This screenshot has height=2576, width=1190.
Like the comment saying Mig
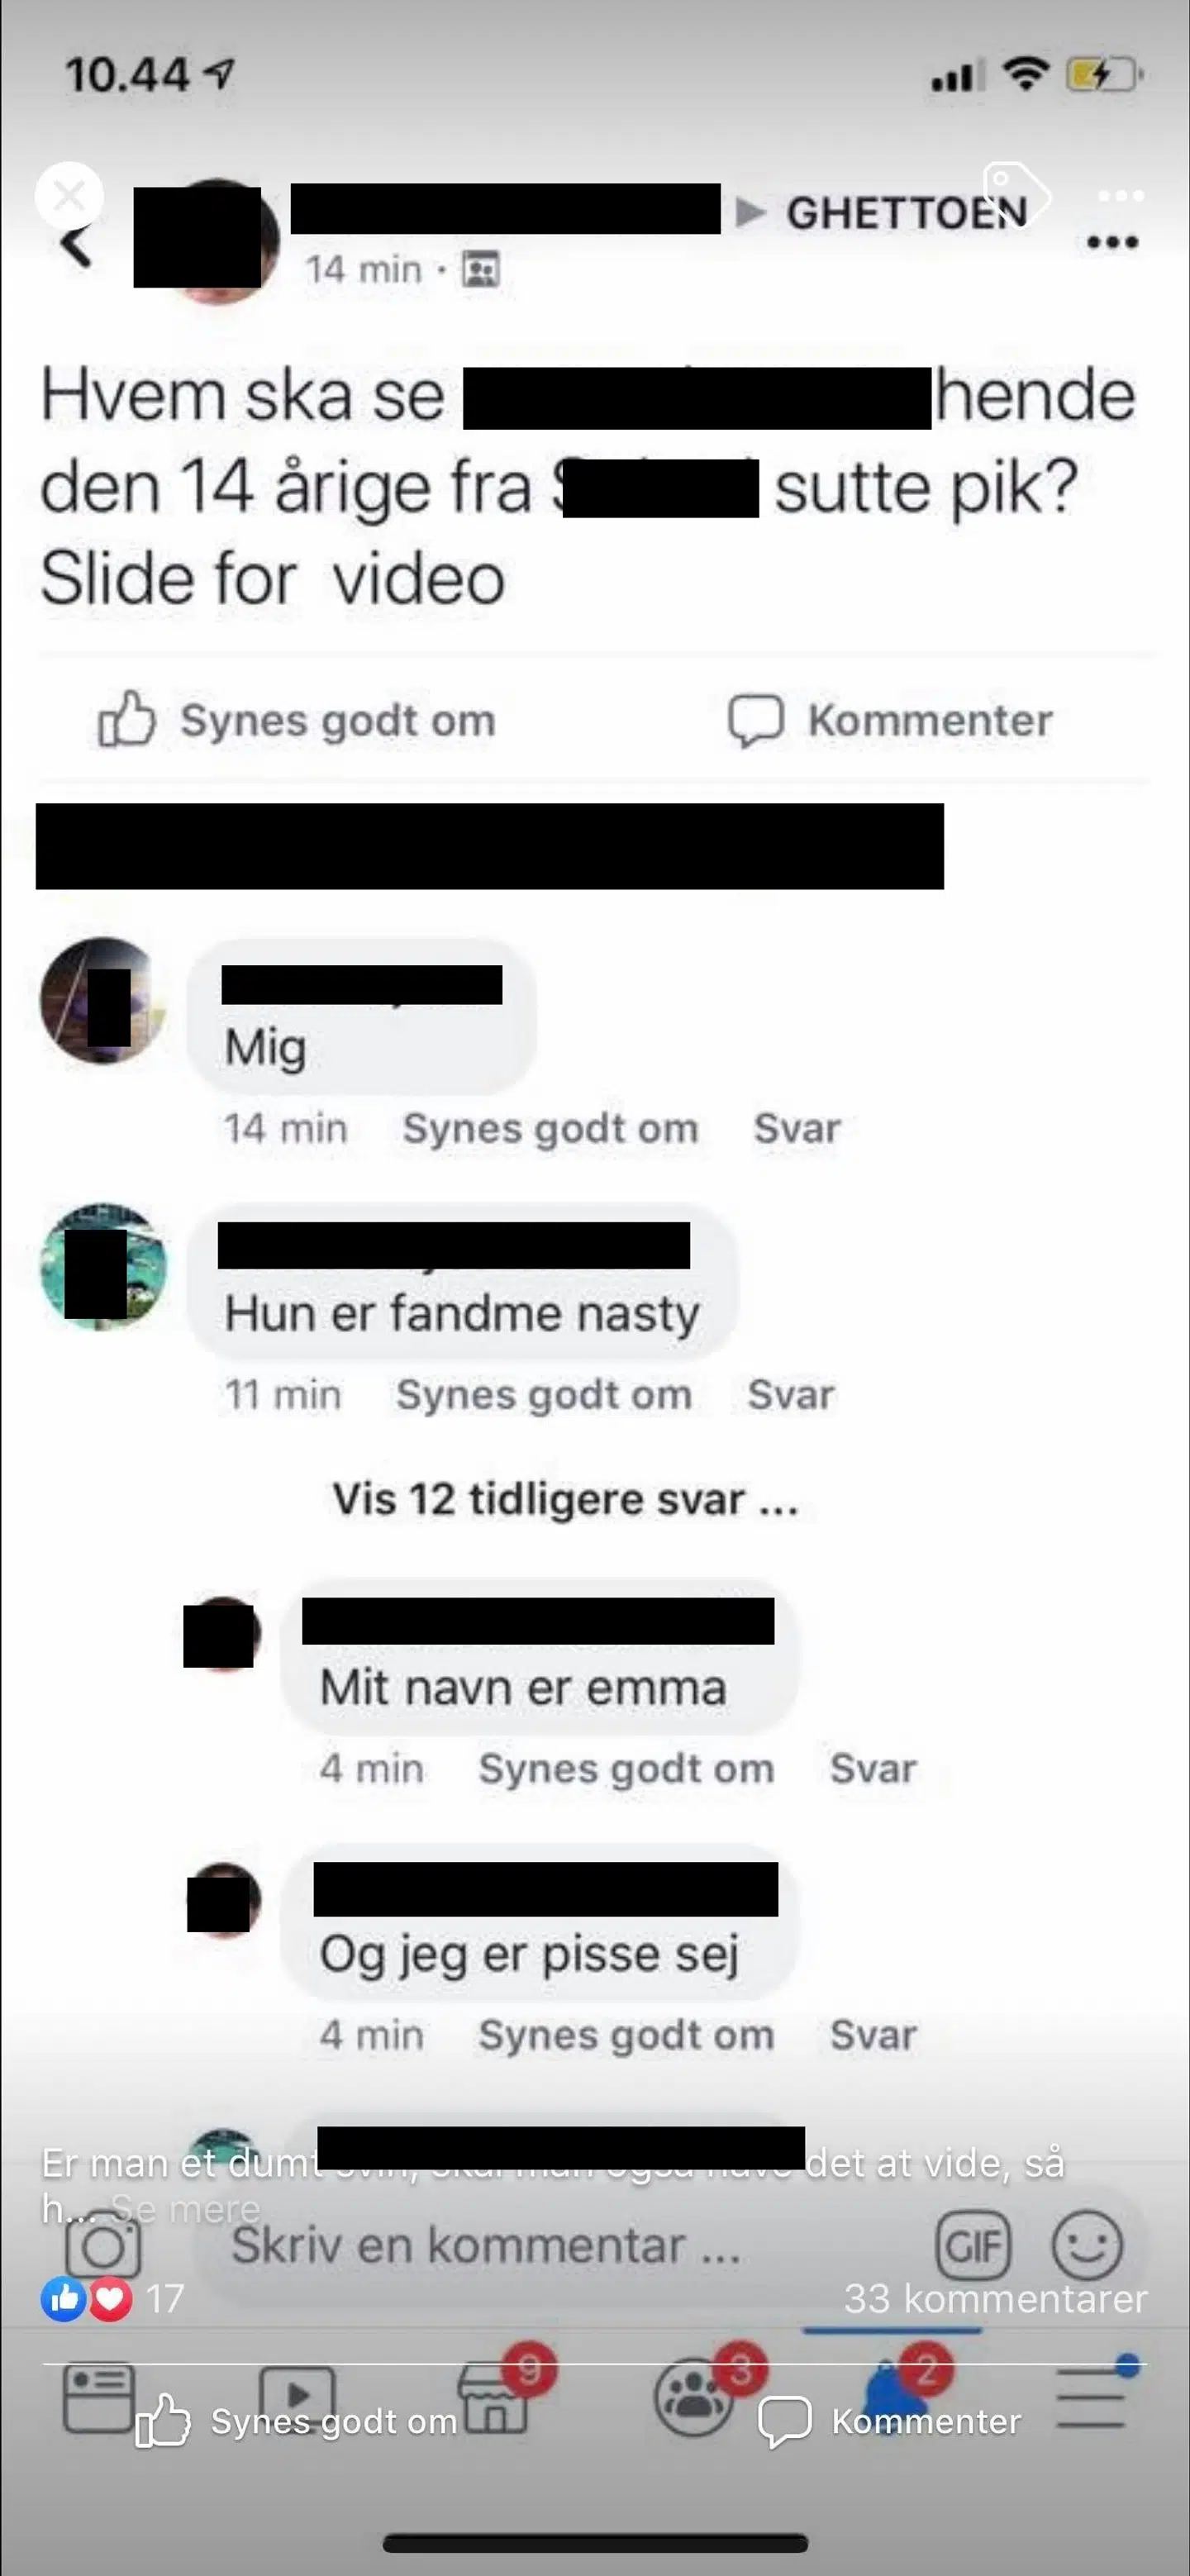(x=550, y=1128)
